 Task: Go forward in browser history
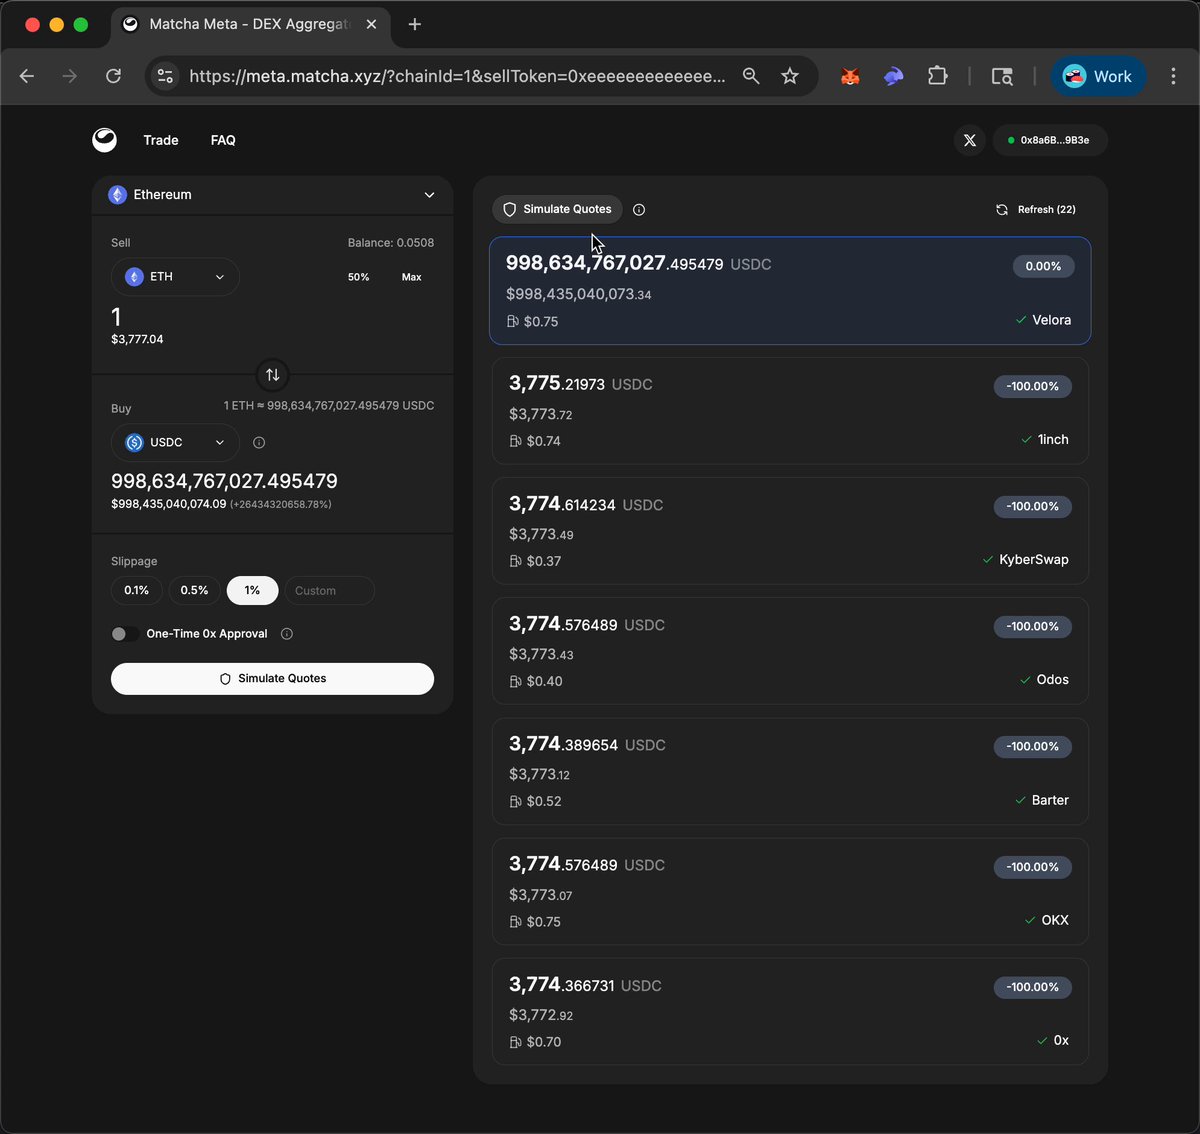(x=70, y=76)
